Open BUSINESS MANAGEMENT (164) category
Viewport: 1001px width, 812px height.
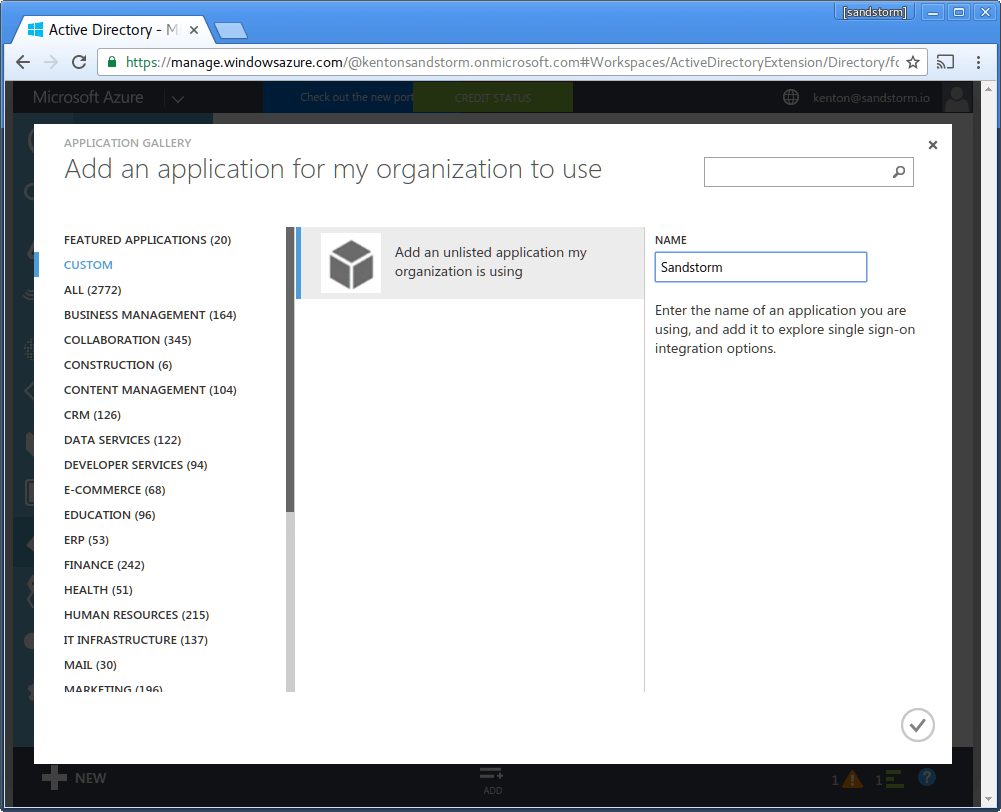coord(150,315)
